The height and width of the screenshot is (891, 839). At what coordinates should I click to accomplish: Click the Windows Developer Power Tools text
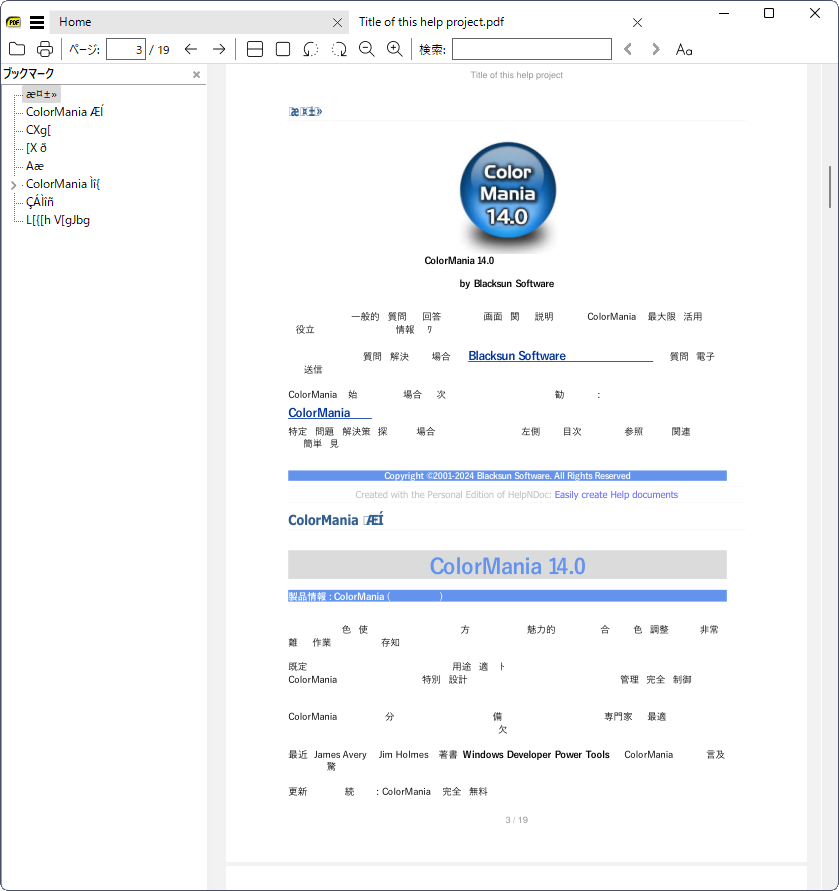536,755
